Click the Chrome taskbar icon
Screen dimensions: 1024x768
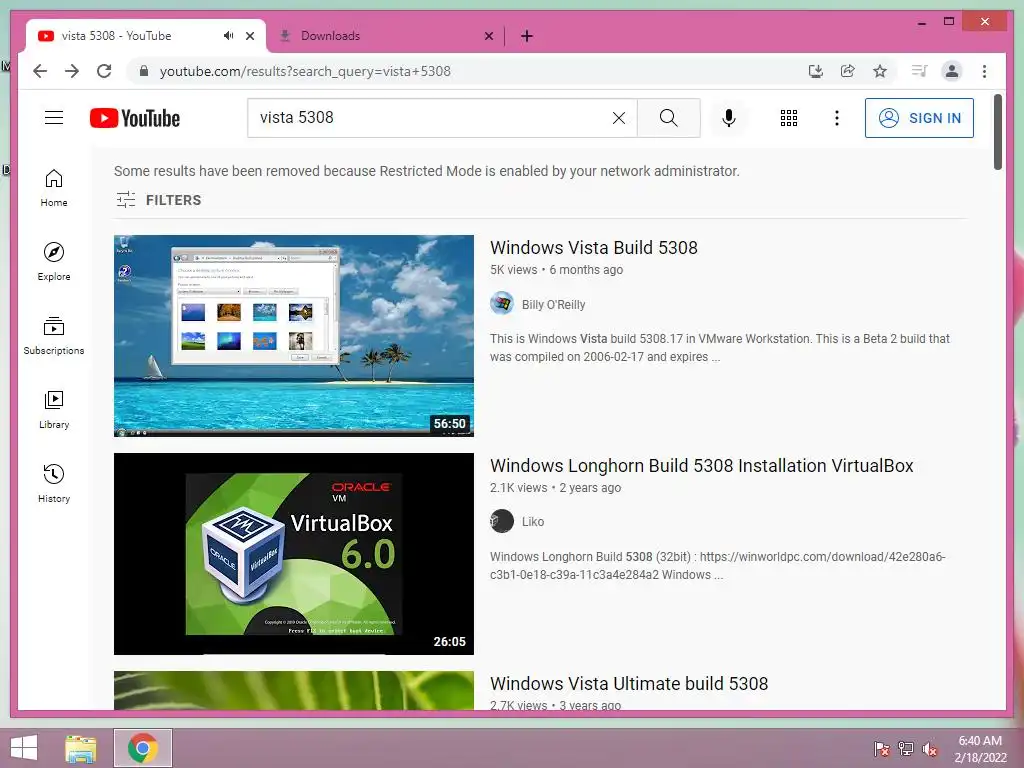tap(143, 748)
